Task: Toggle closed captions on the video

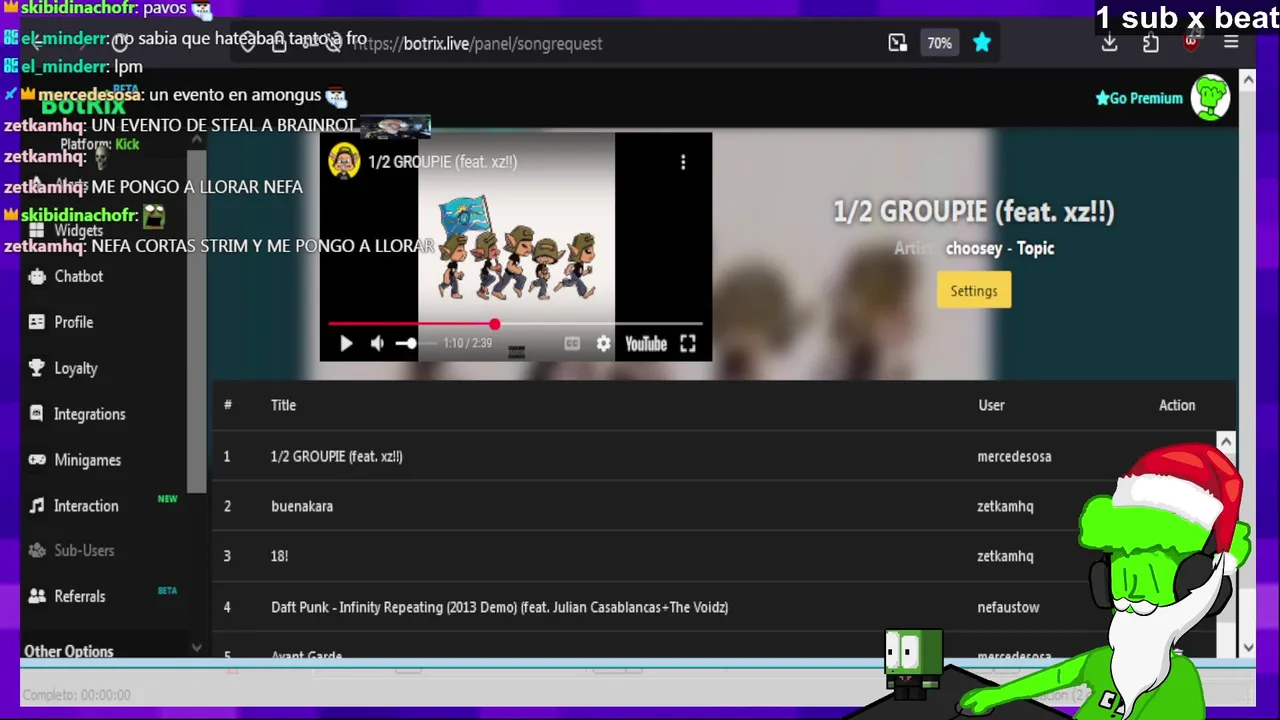Action: (x=572, y=344)
